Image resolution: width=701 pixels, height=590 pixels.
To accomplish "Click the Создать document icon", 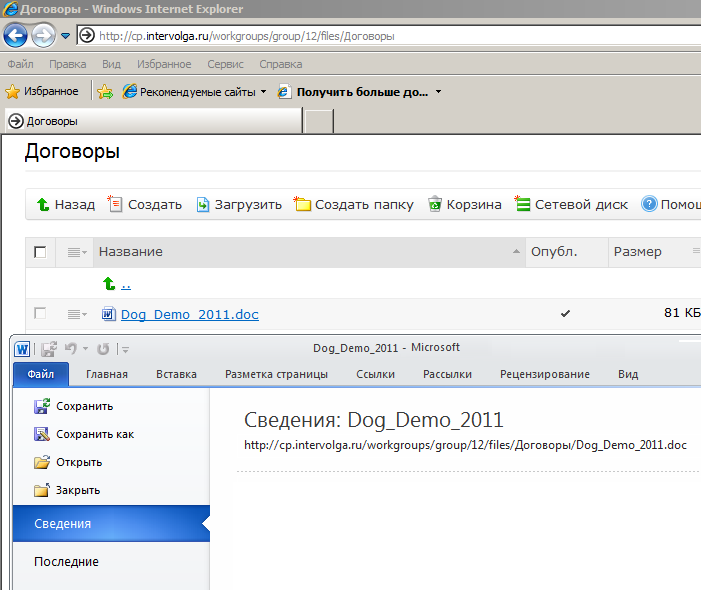I will 115,204.
